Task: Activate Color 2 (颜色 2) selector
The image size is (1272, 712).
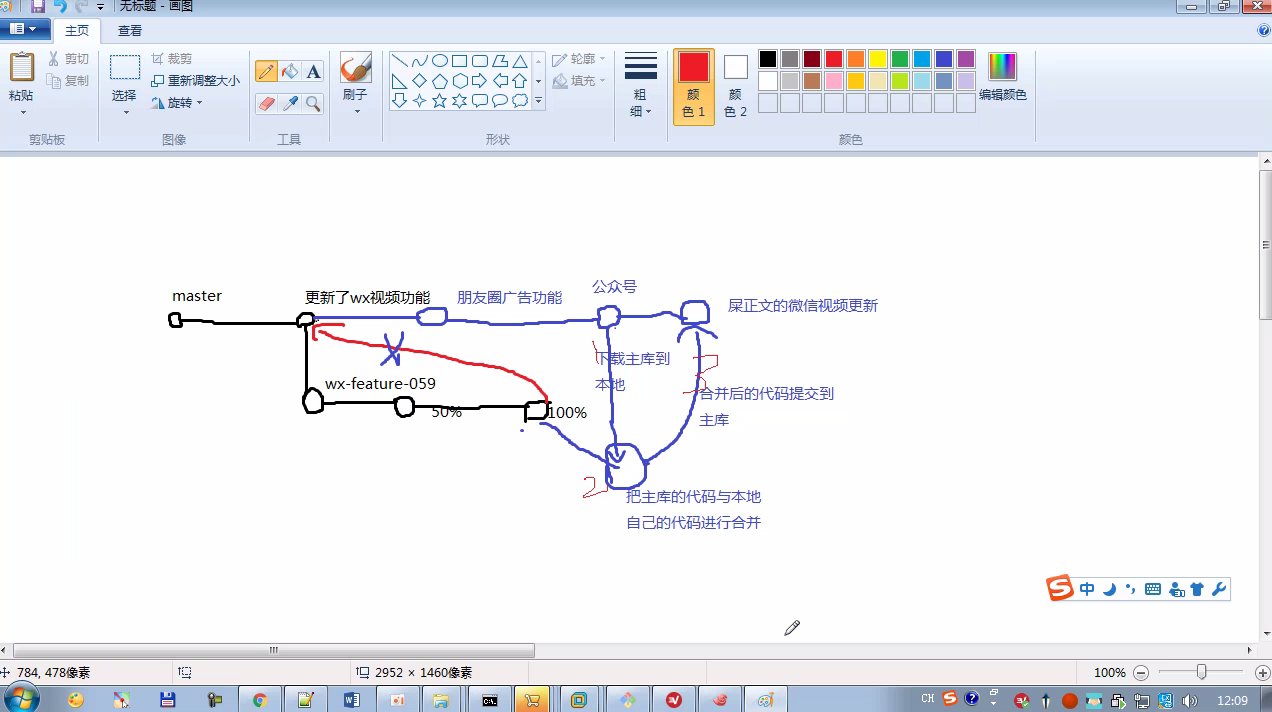Action: 736,86
